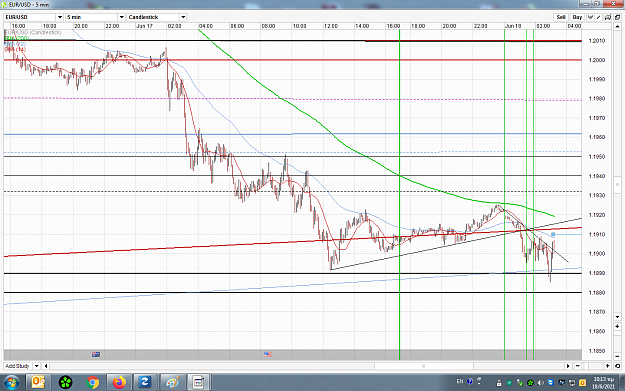Click the vertical price zoom slider track
Screen dimensions: 625x391
click(x=617, y=341)
